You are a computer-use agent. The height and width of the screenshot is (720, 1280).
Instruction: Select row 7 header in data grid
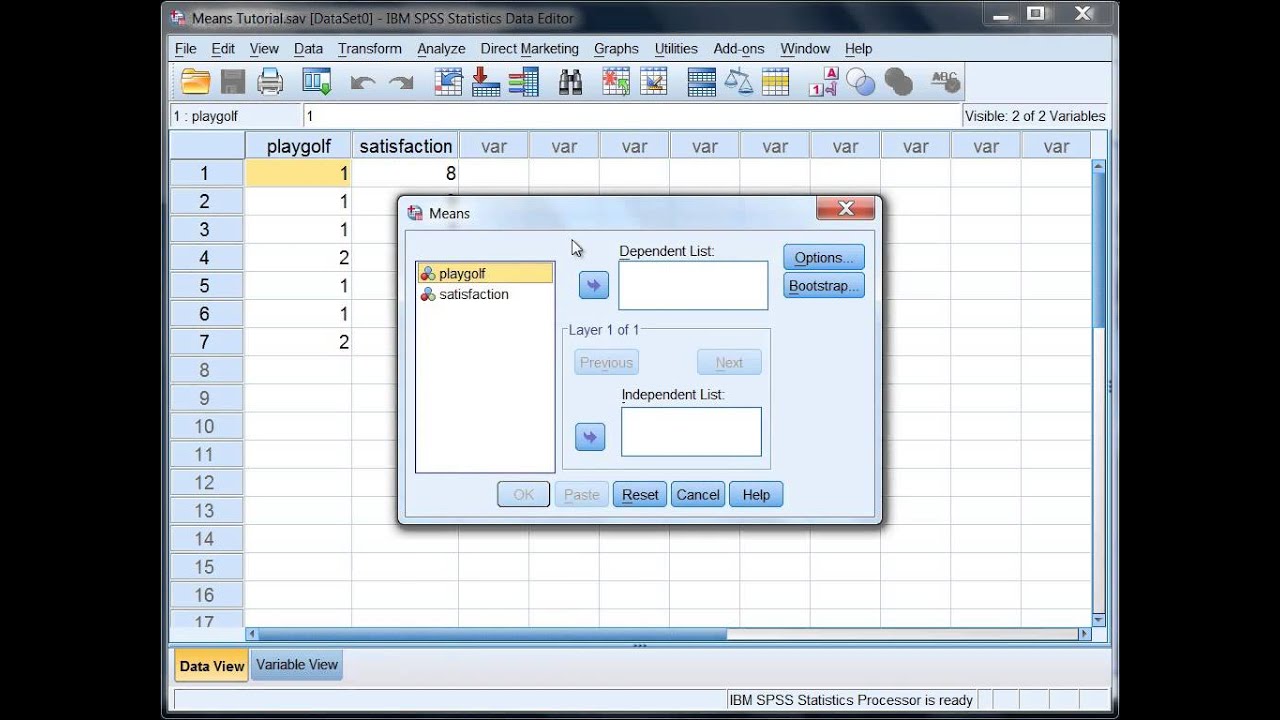[206, 342]
